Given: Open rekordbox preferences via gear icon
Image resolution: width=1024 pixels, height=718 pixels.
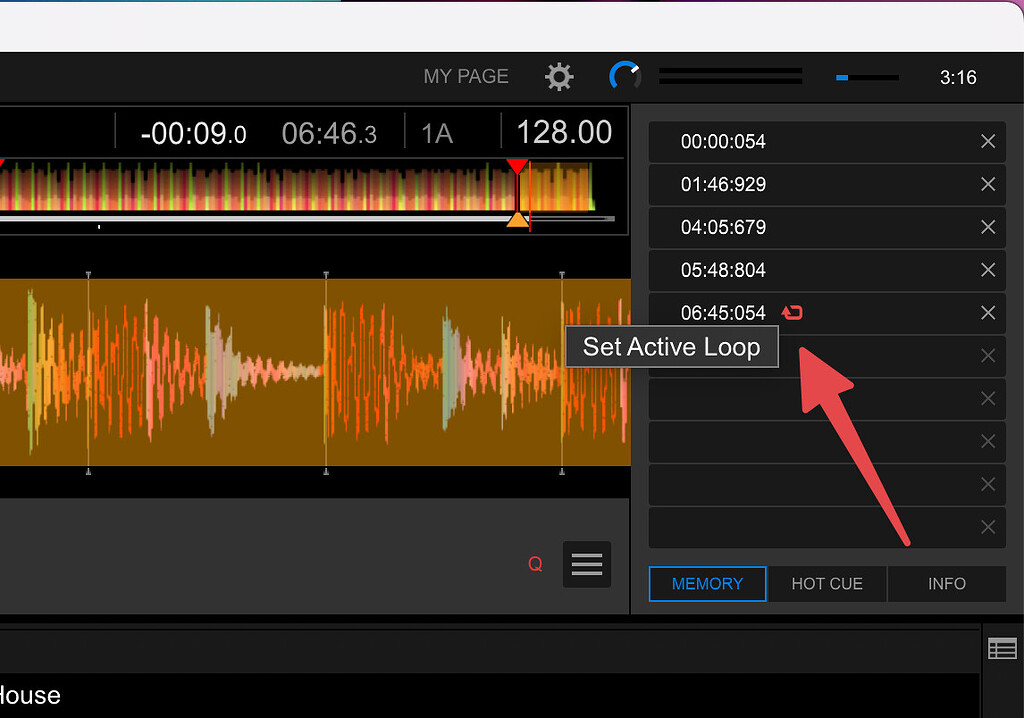Looking at the screenshot, I should point(559,76).
